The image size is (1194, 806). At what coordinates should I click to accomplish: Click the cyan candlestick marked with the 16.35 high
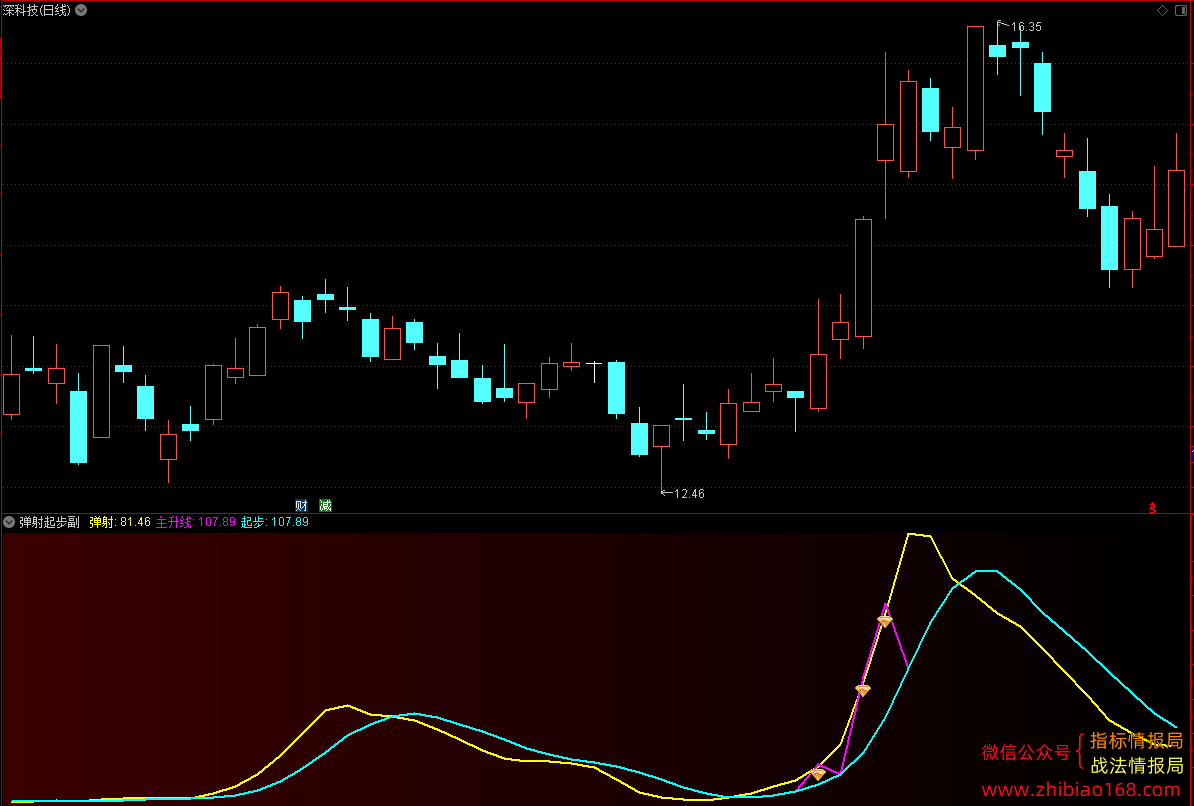998,50
